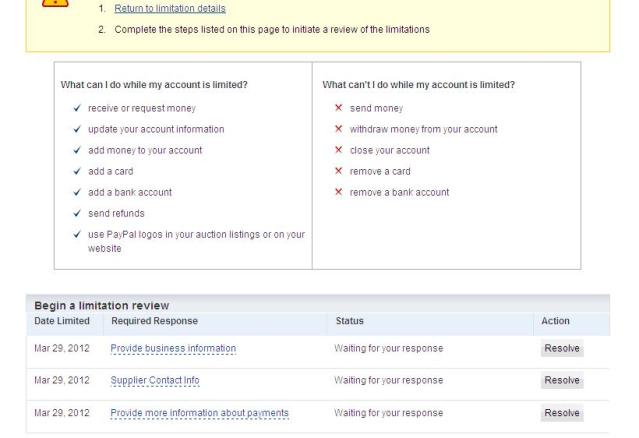This screenshot has width=639, height=438.
Task: Click the Required Response column header
Action: pos(154,321)
